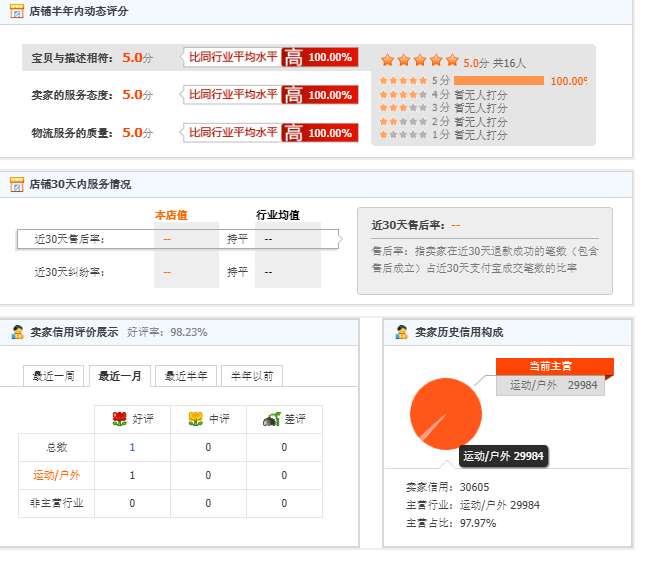Click the orange 运动/户外 row label
653x569 pixels.
tap(57, 475)
